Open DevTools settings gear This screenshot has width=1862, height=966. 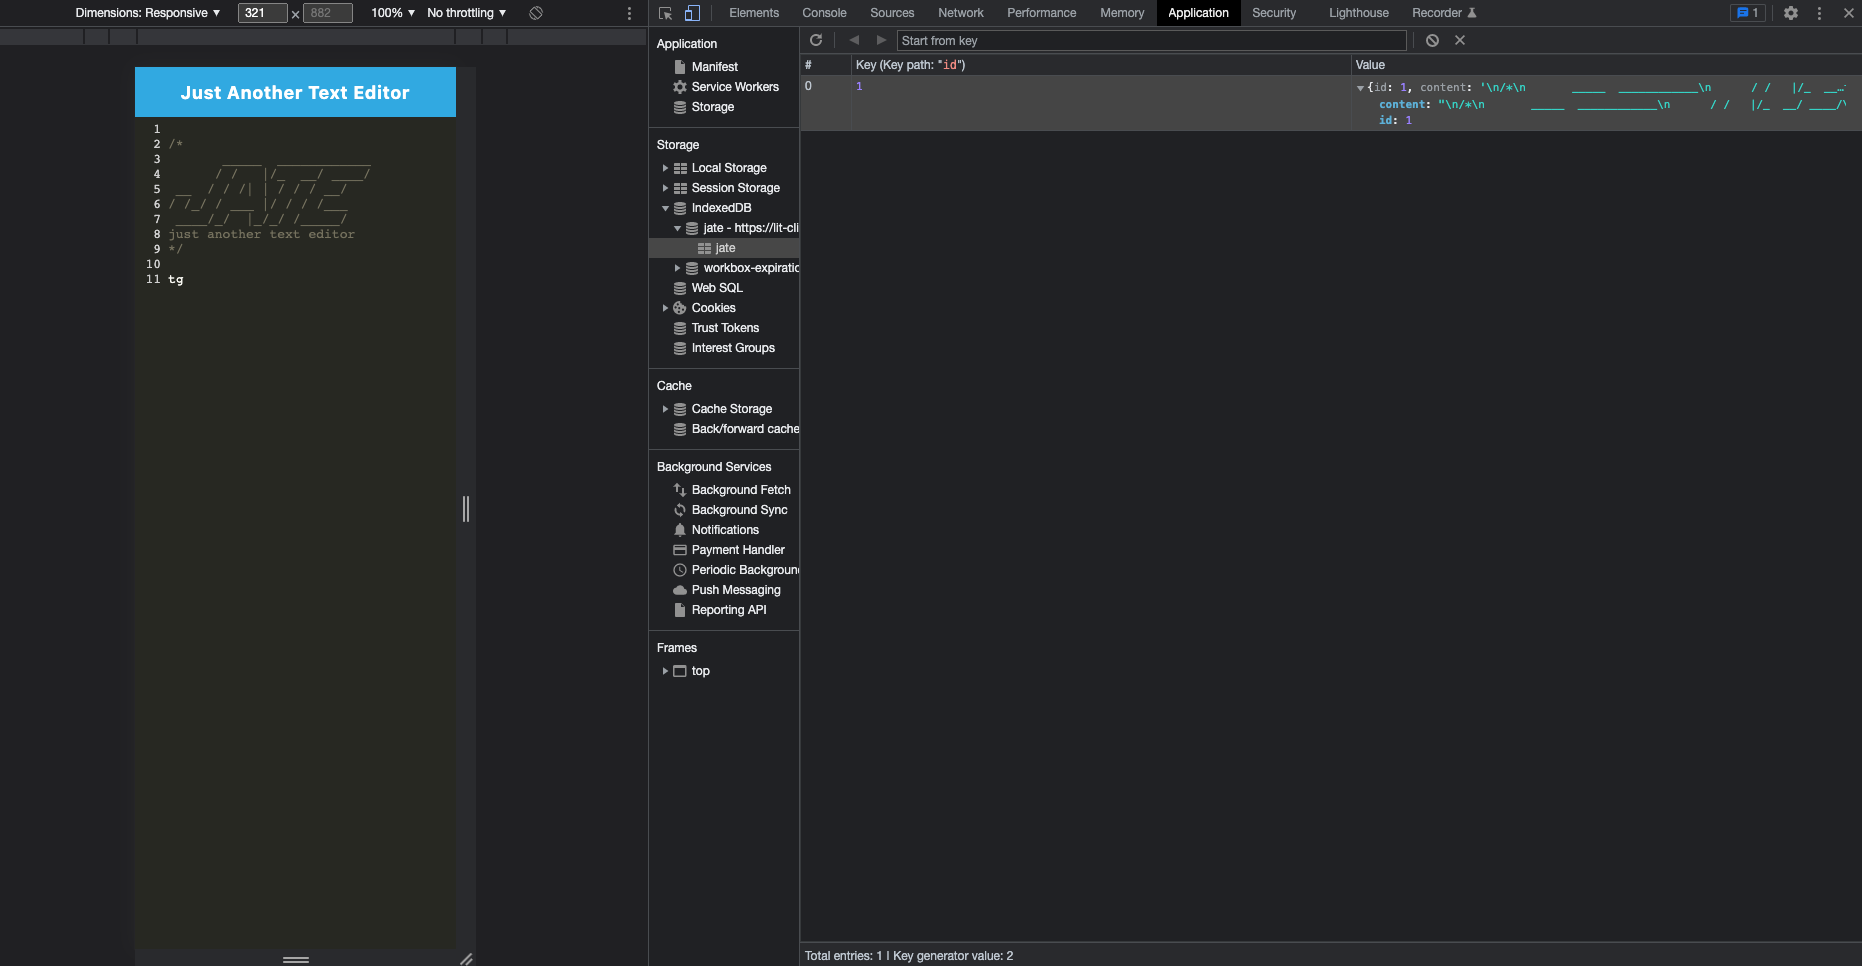(1791, 13)
